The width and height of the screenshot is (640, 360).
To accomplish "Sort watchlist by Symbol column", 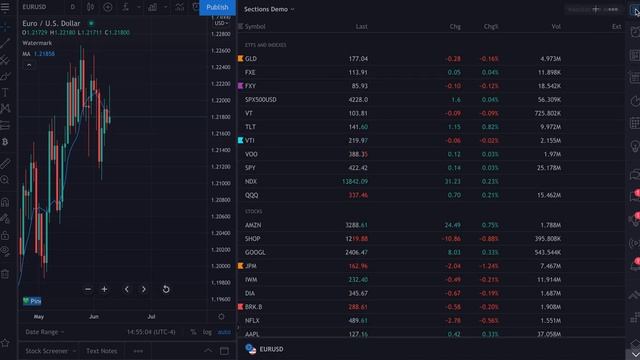I will pyautogui.click(x=255, y=27).
